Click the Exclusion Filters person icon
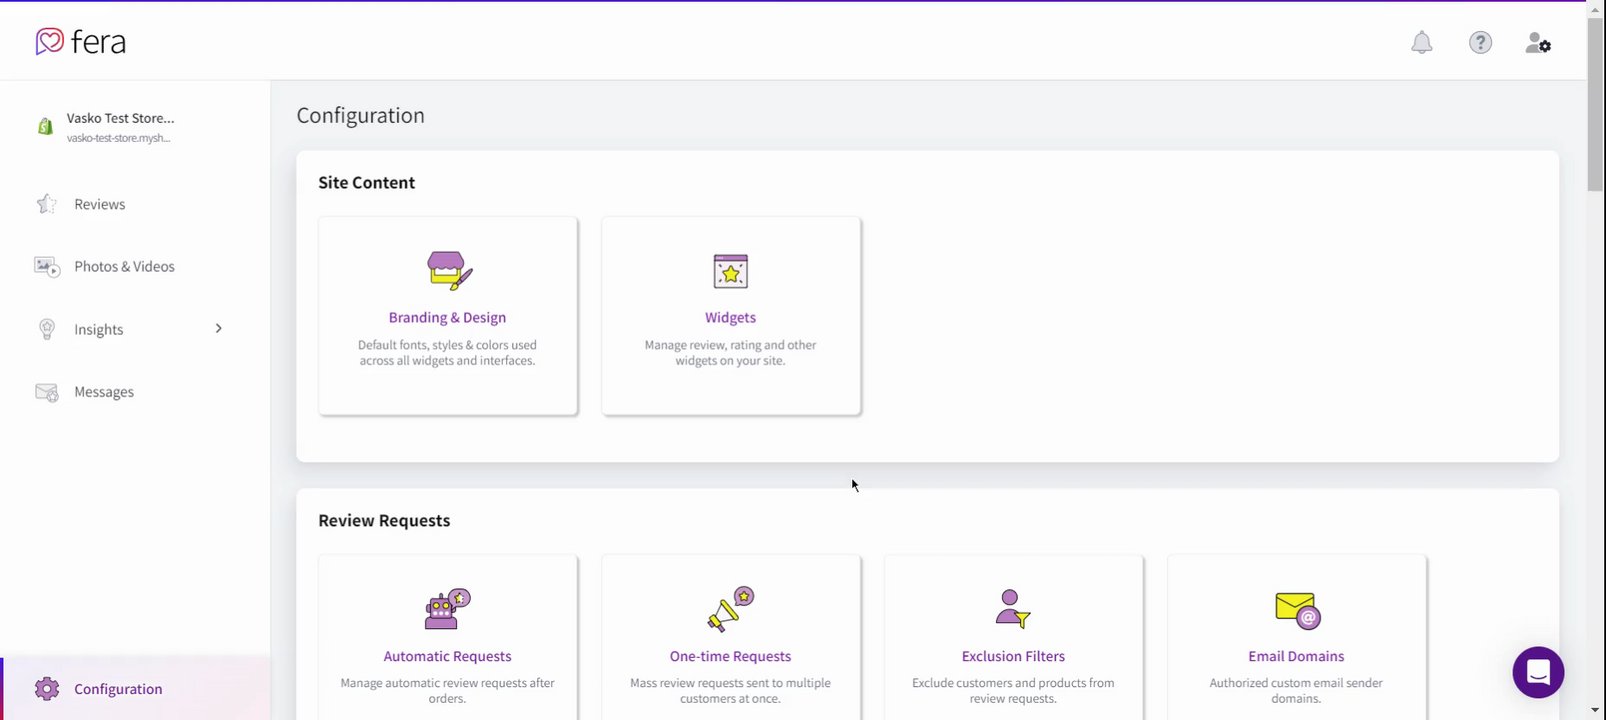The height and width of the screenshot is (720, 1606). click(x=1013, y=609)
